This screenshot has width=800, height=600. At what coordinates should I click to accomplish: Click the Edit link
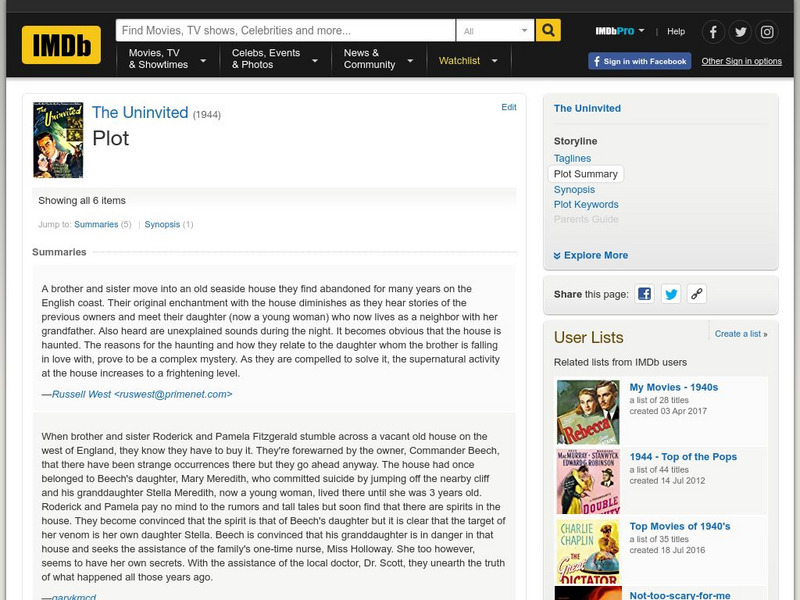(509, 107)
